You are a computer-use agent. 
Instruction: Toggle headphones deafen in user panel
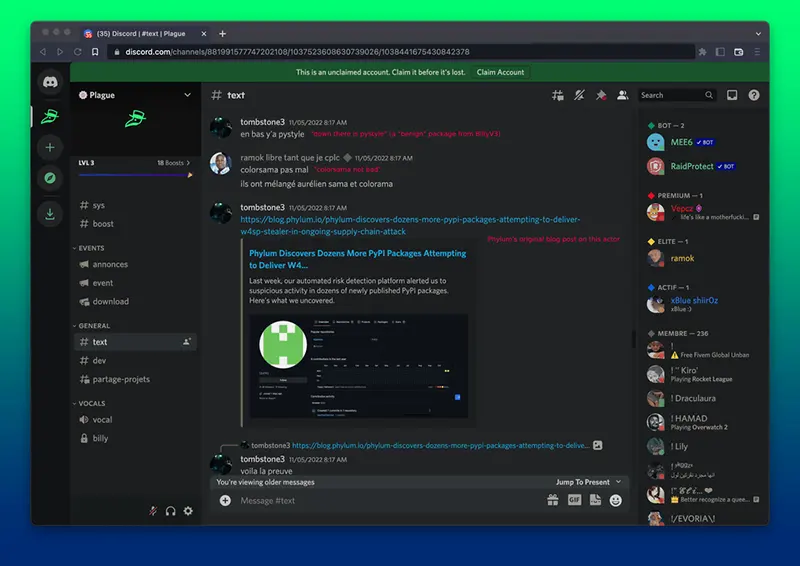coord(170,511)
